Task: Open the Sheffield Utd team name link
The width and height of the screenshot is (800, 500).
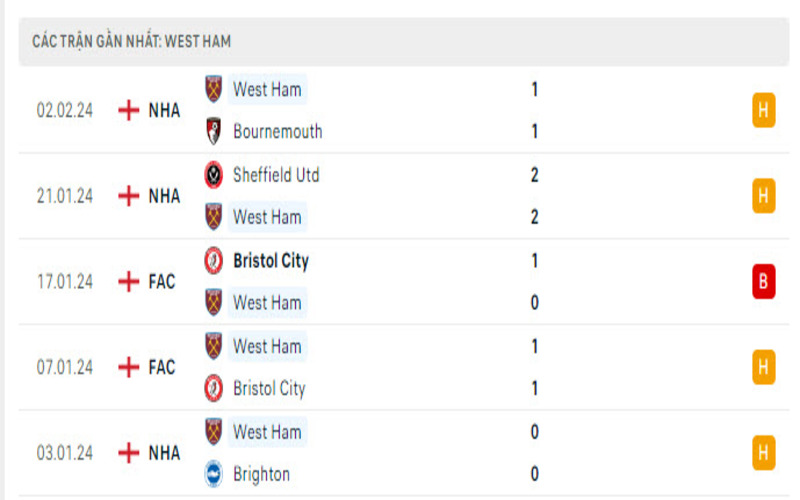Action: [276, 175]
